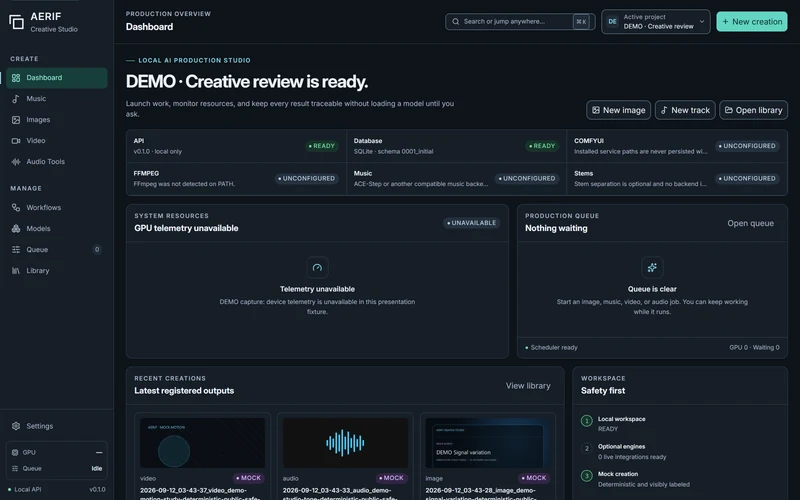This screenshot has width=800, height=500.
Task: Open Settings from sidebar
Action: tap(57, 426)
